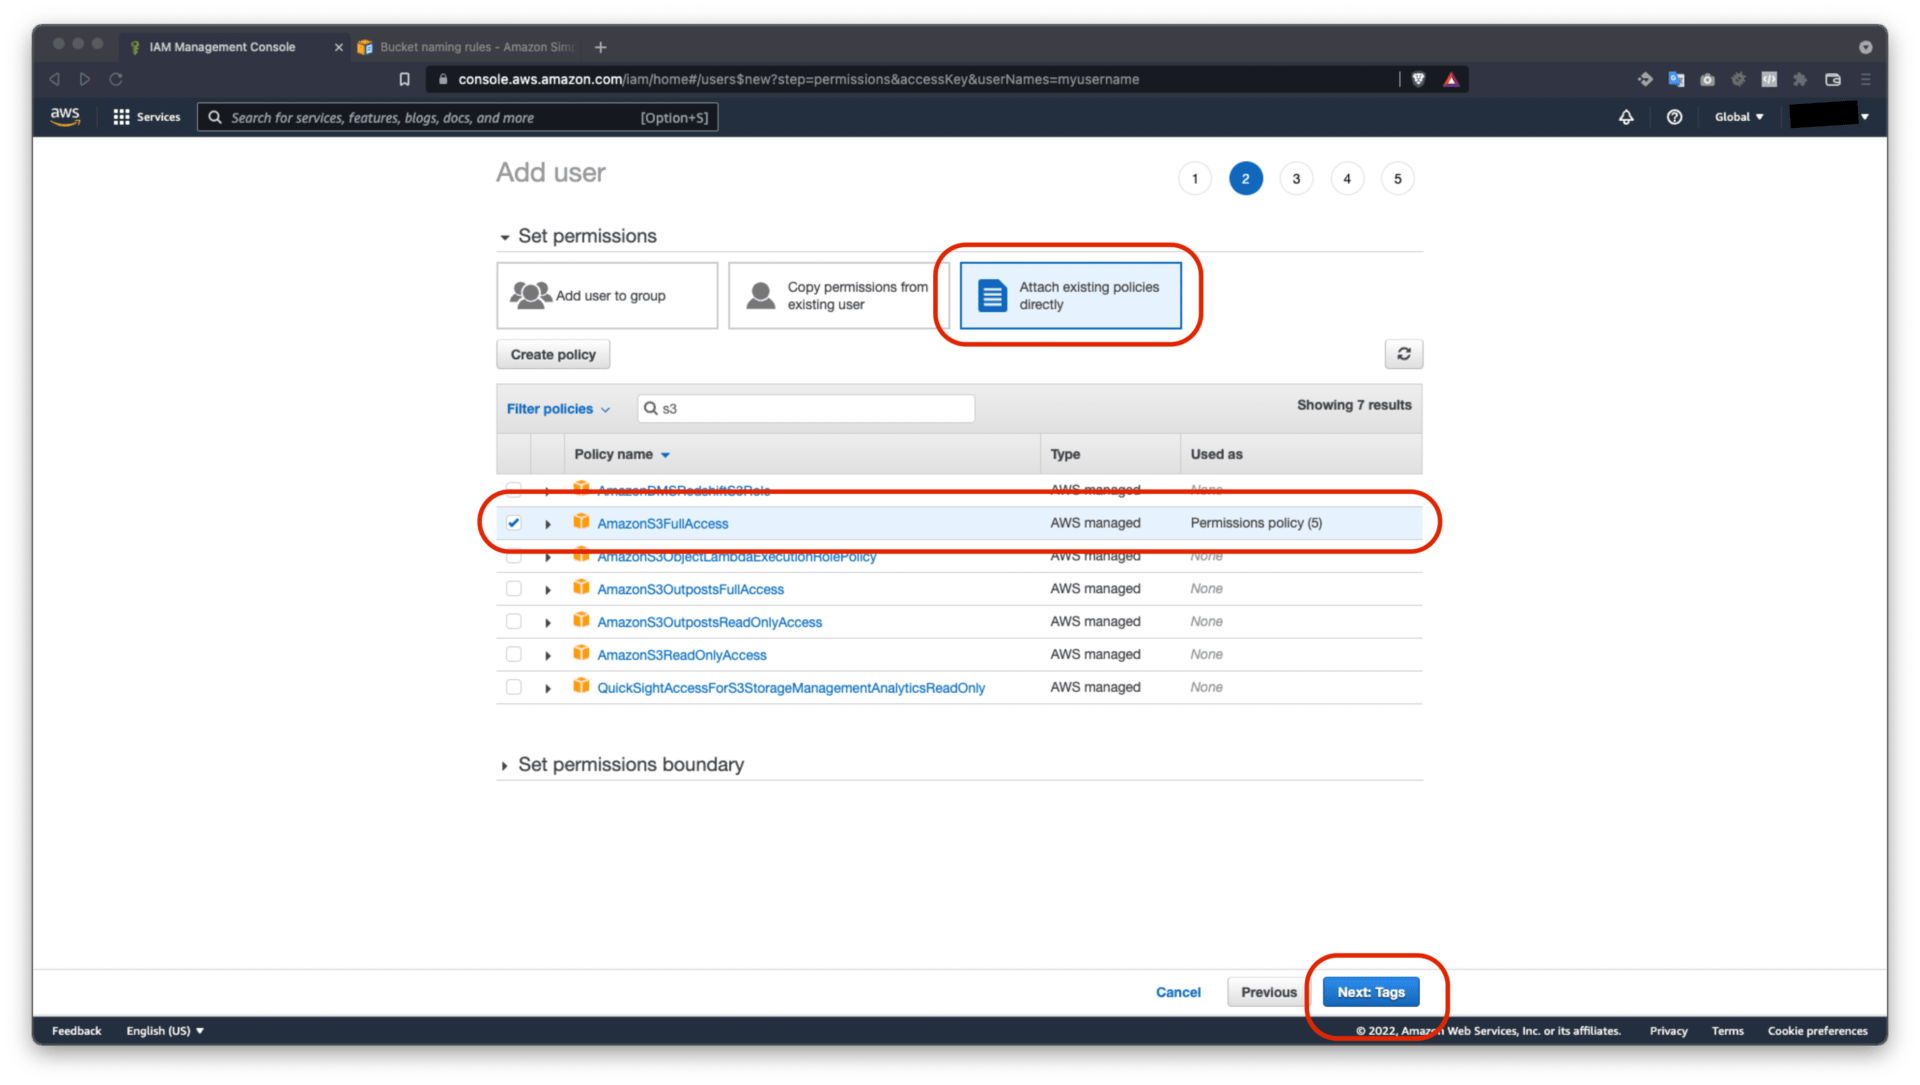1920x1085 pixels.
Task: Select the Attach existing policies directly option
Action: (x=1070, y=296)
